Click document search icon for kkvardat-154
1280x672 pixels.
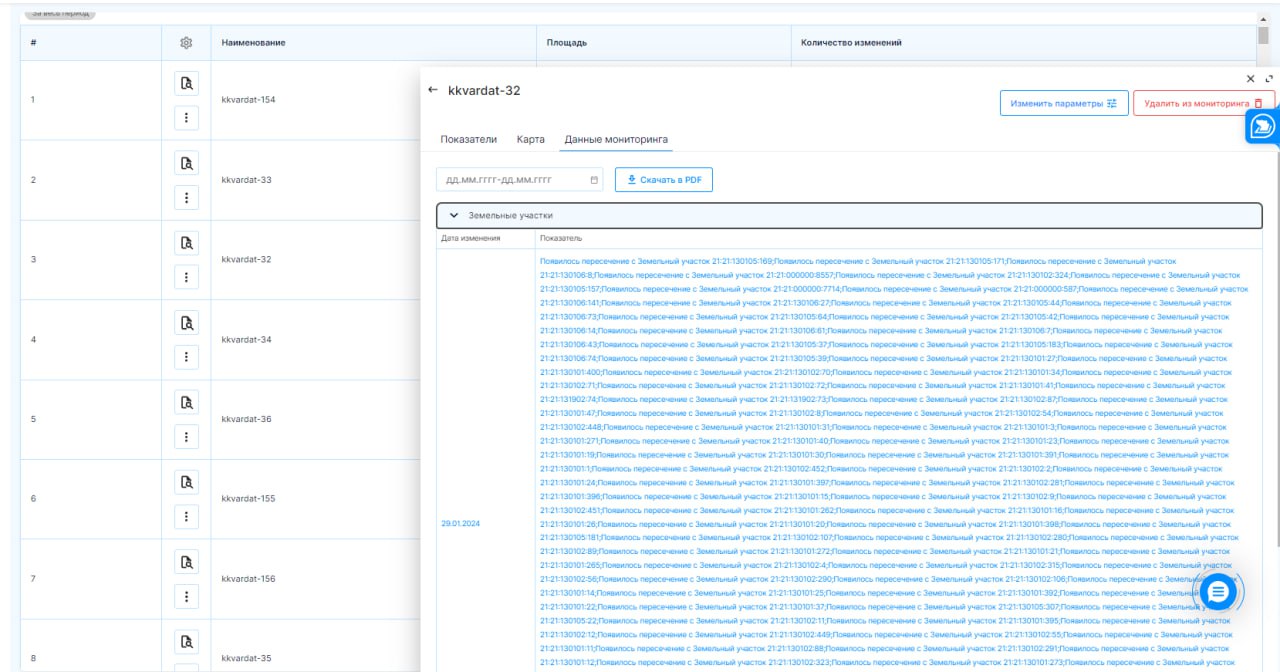click(185, 83)
